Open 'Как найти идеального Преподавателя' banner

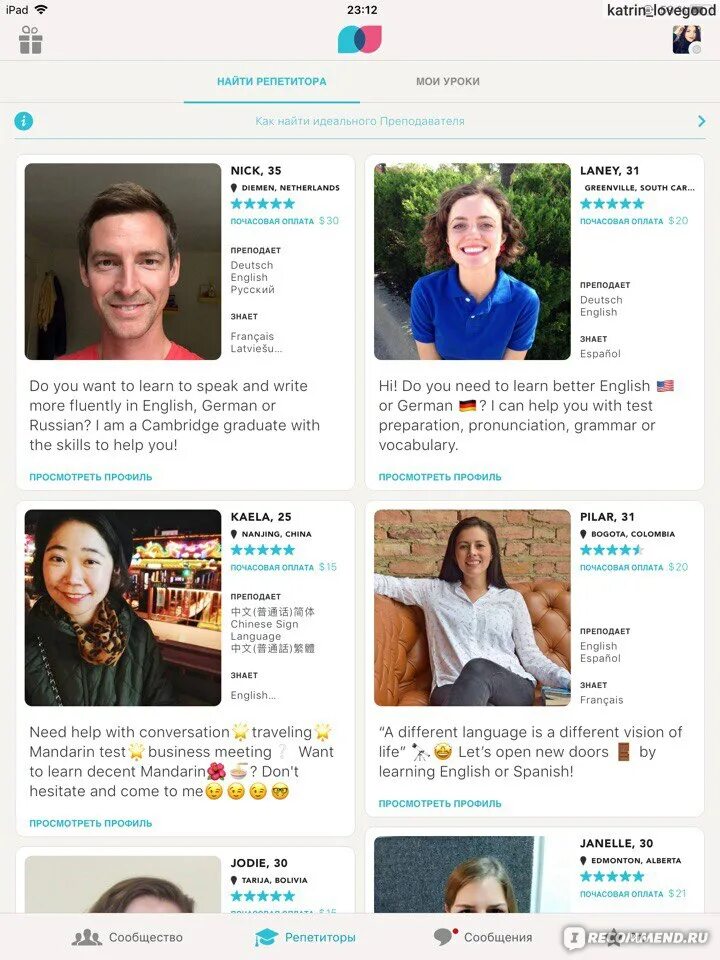tap(360, 121)
